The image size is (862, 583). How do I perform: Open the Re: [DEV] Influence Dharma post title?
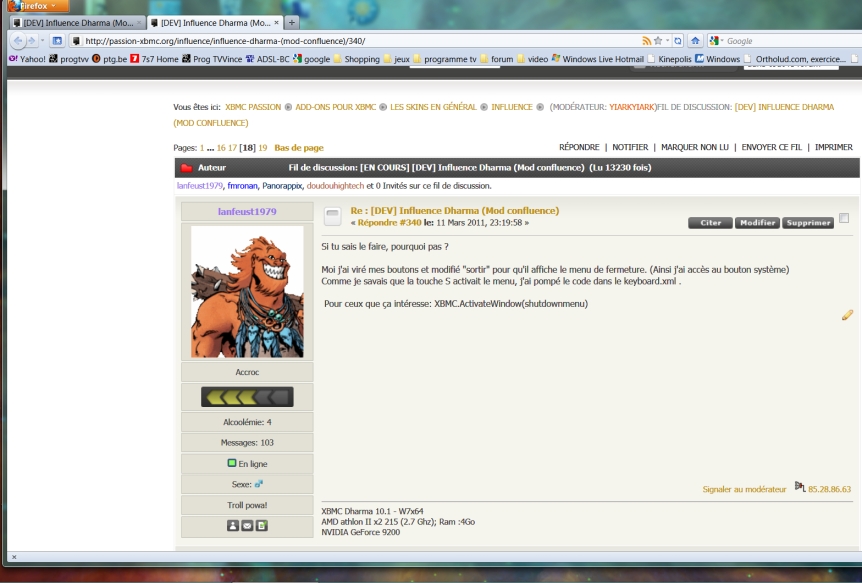pyautogui.click(x=455, y=210)
